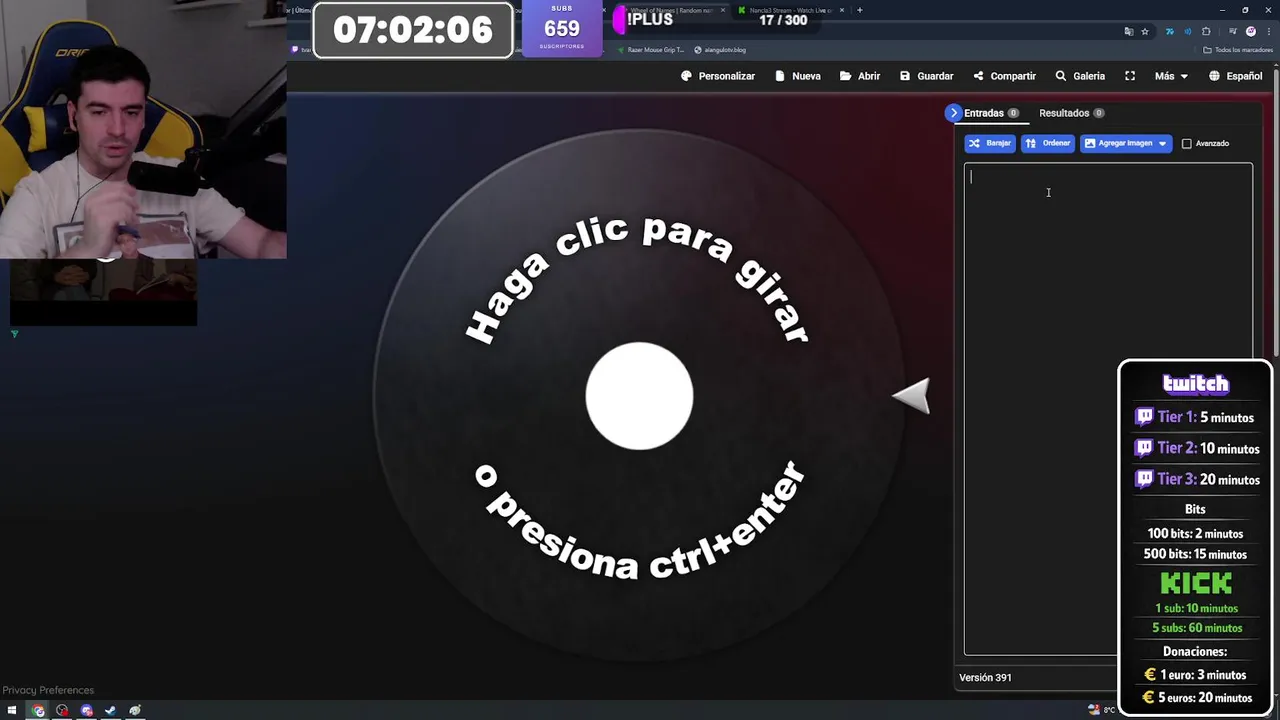1280x720 pixels.
Task: Open a new browser tab with plus
Action: pyautogui.click(x=859, y=10)
